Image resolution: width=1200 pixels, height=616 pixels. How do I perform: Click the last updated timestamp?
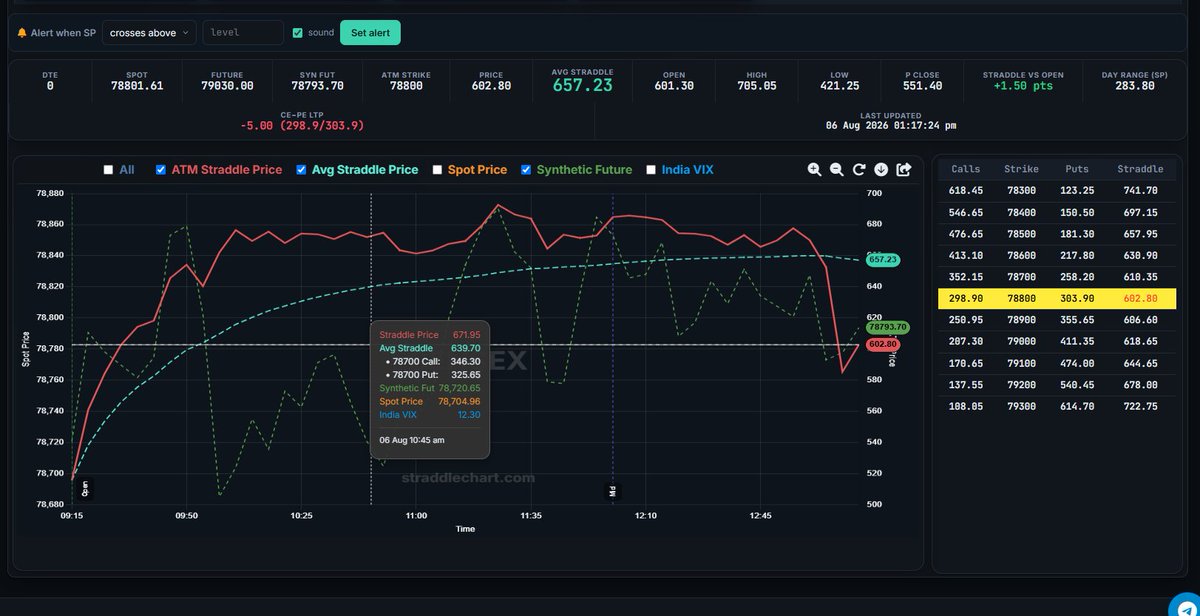click(x=890, y=126)
